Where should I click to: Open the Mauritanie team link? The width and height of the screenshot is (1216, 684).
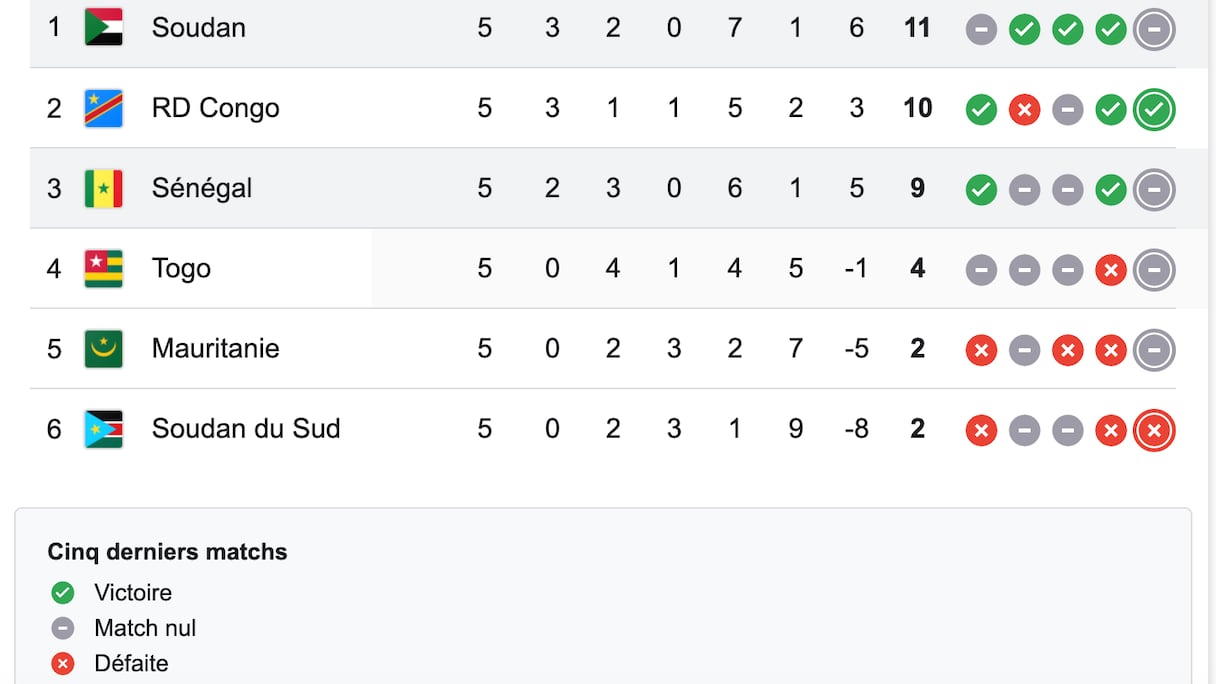point(215,349)
